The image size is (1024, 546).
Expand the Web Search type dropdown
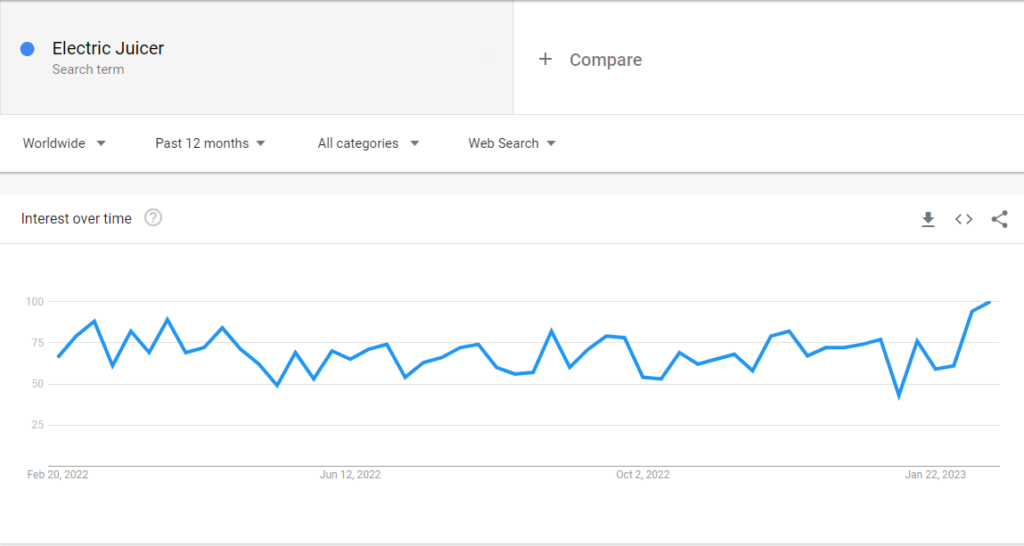(x=512, y=143)
